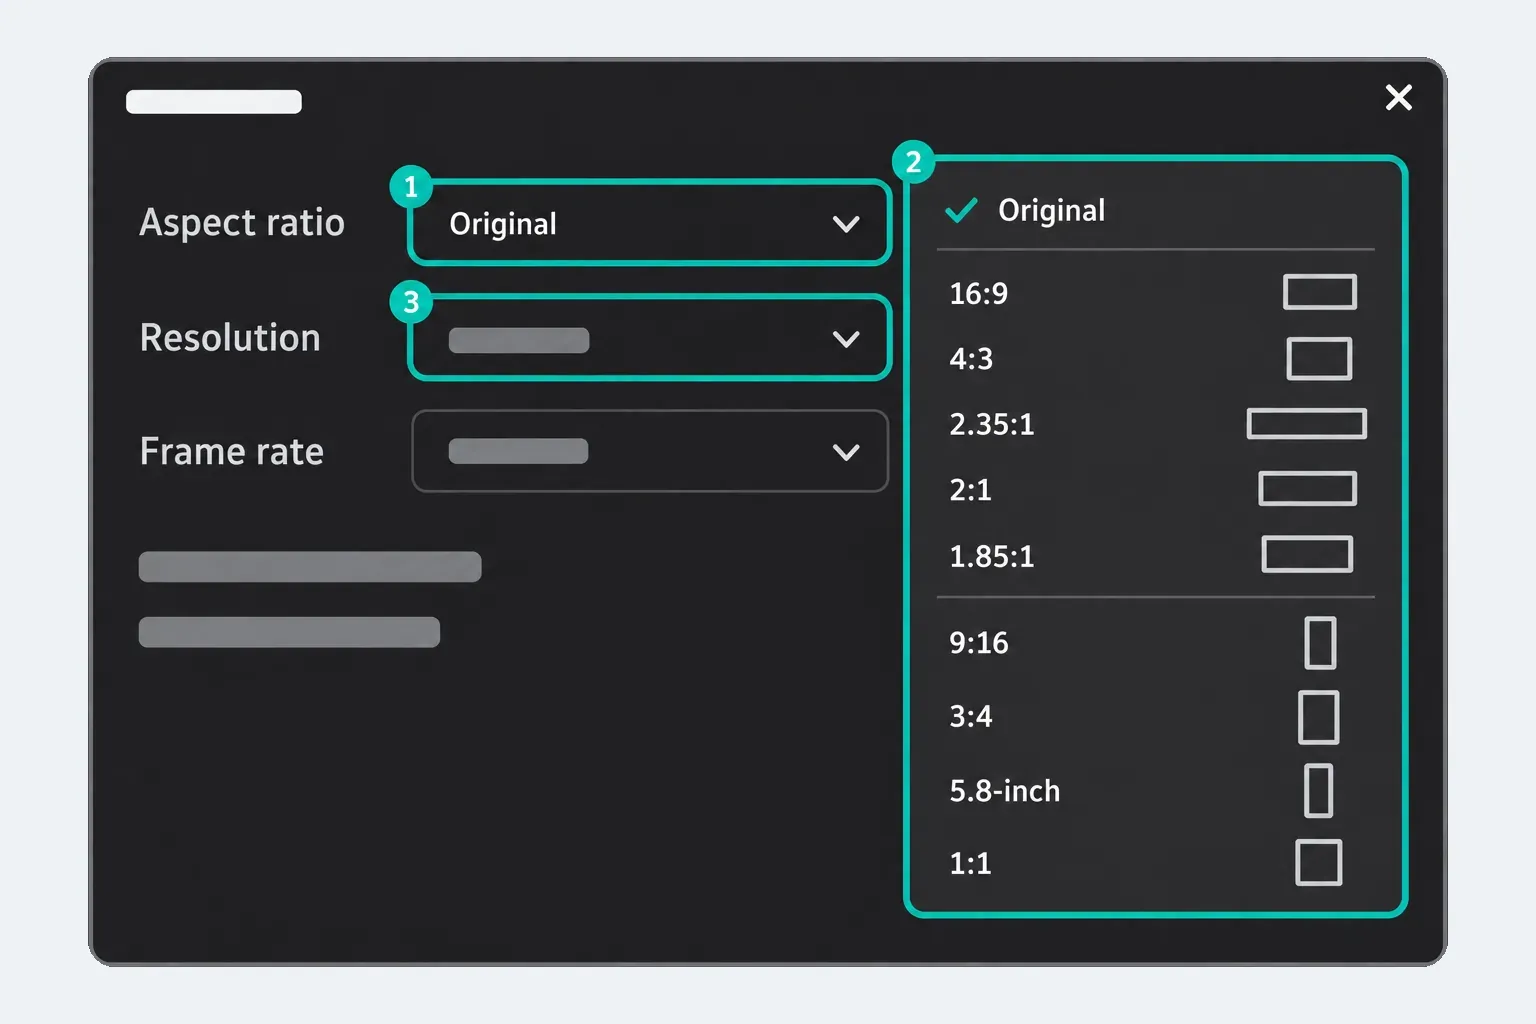Choose the 4:3 aspect ratio
Viewport: 1536px width, 1024px height.
click(1155, 358)
